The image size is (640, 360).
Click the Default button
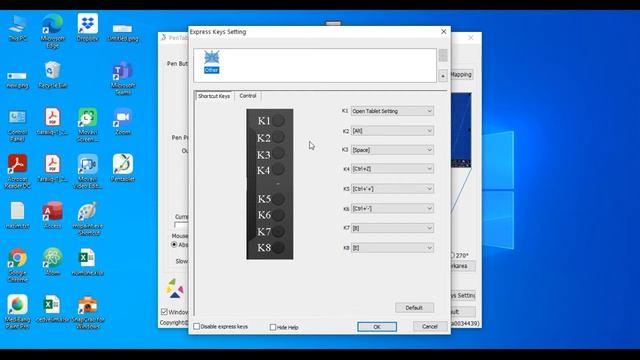click(x=414, y=307)
